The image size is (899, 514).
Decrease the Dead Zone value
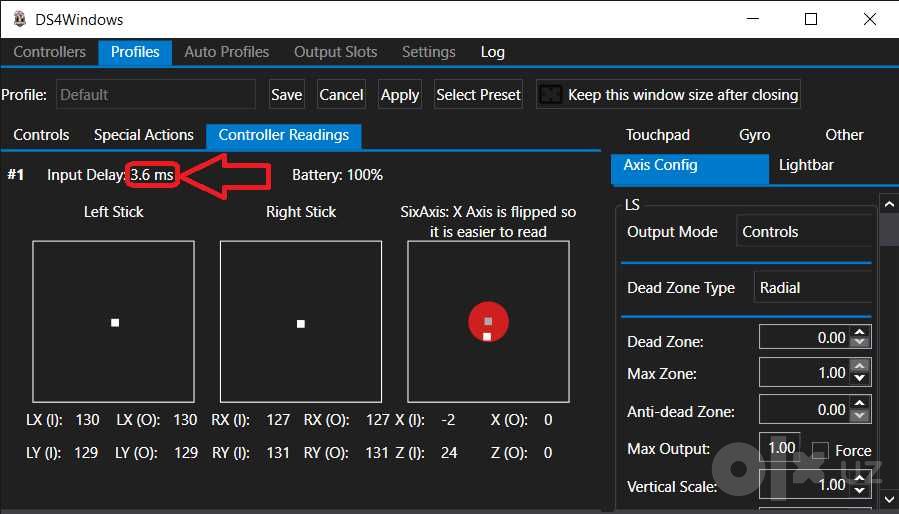[x=859, y=342]
